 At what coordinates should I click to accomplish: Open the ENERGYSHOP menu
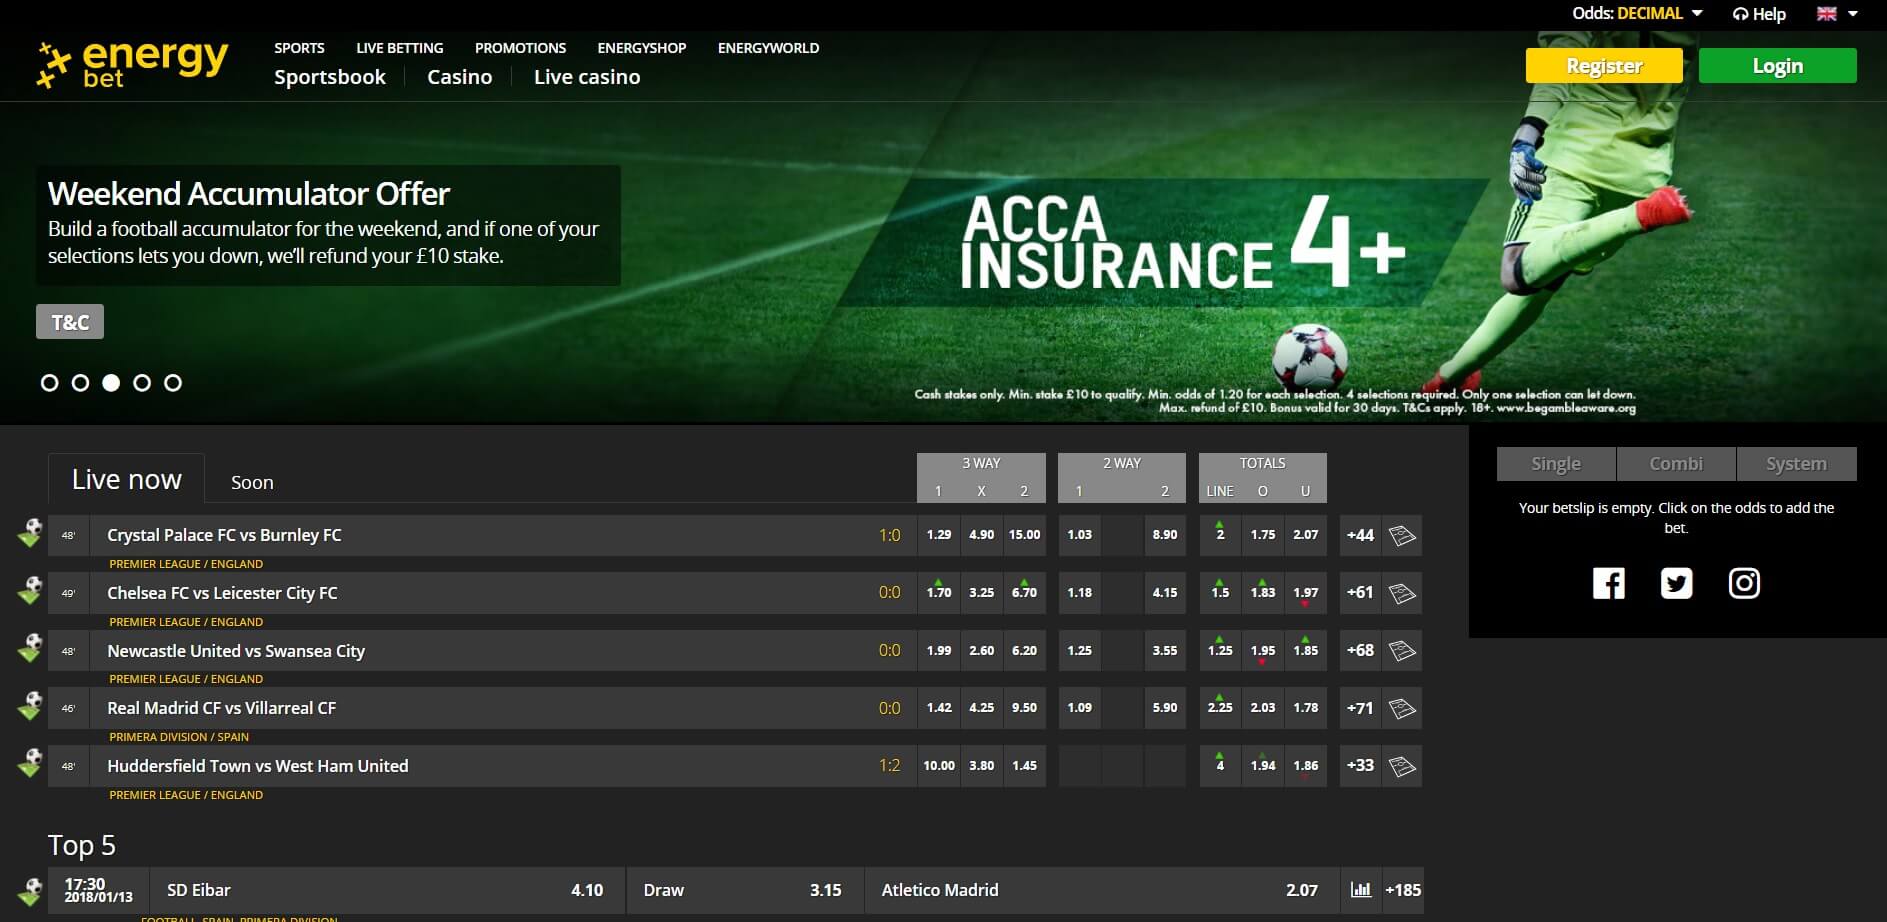[x=642, y=48]
